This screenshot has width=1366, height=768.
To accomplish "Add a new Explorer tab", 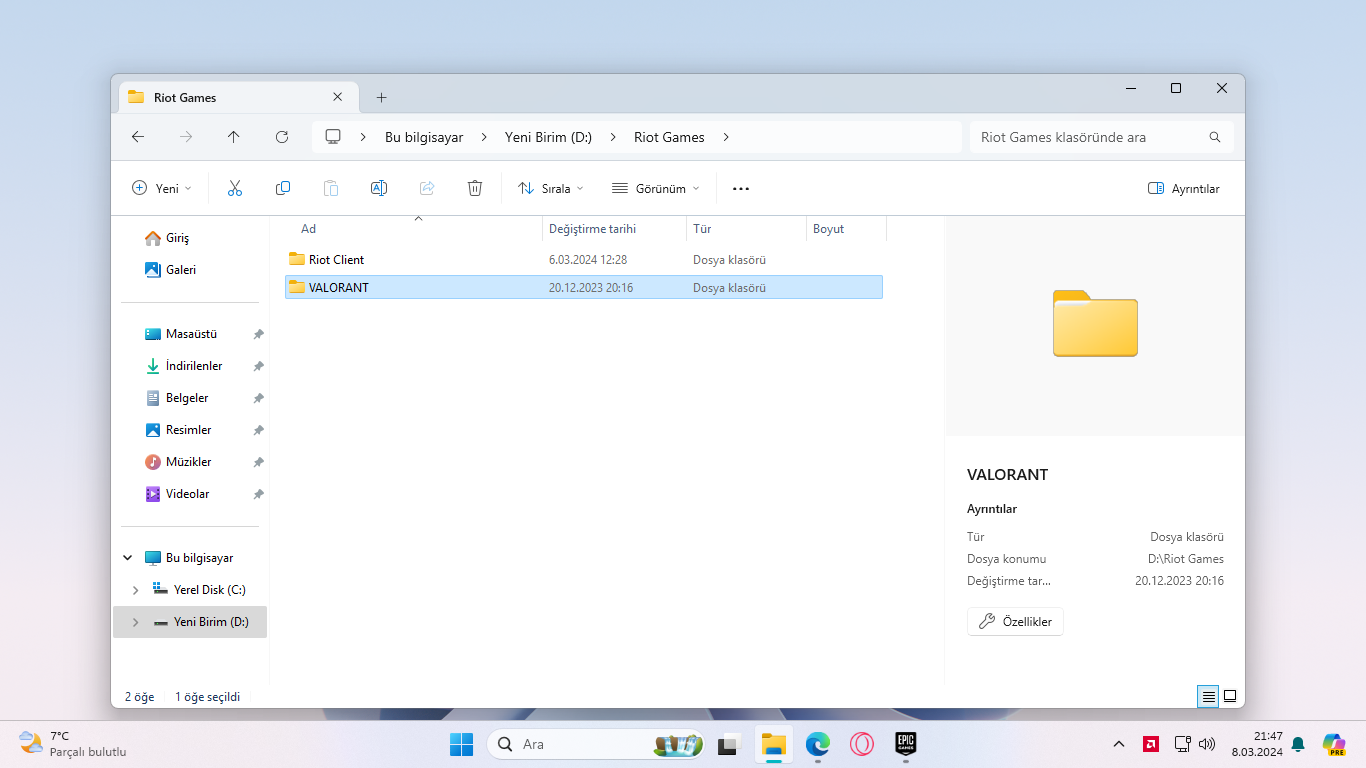I will pyautogui.click(x=381, y=97).
